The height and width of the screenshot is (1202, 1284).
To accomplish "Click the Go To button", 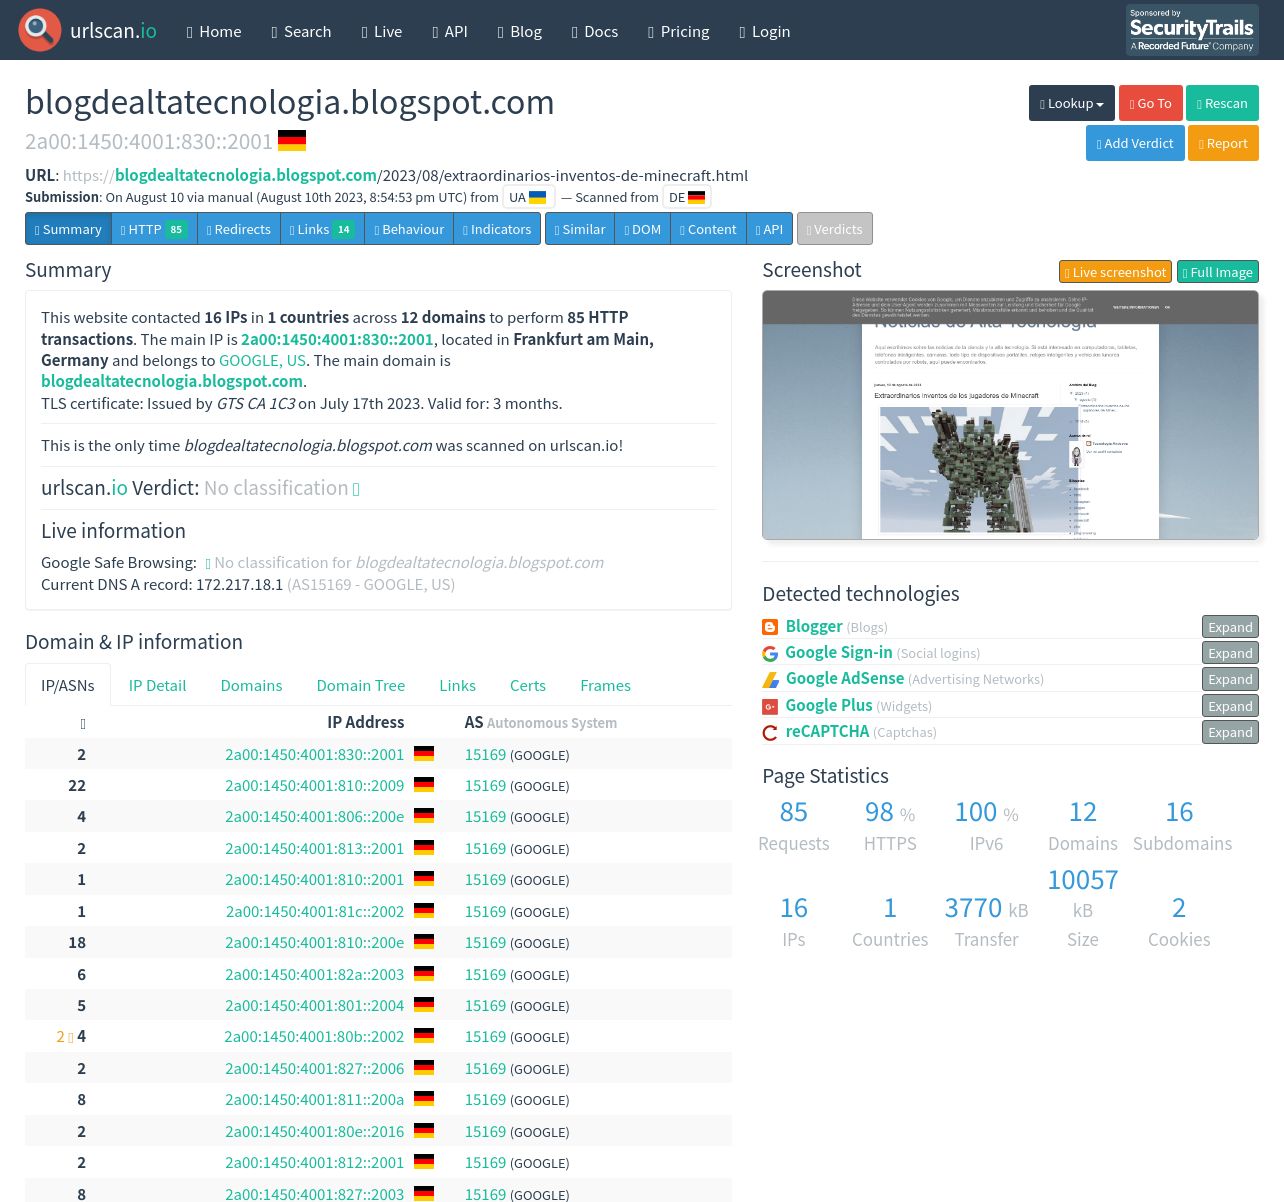I will tap(1150, 103).
